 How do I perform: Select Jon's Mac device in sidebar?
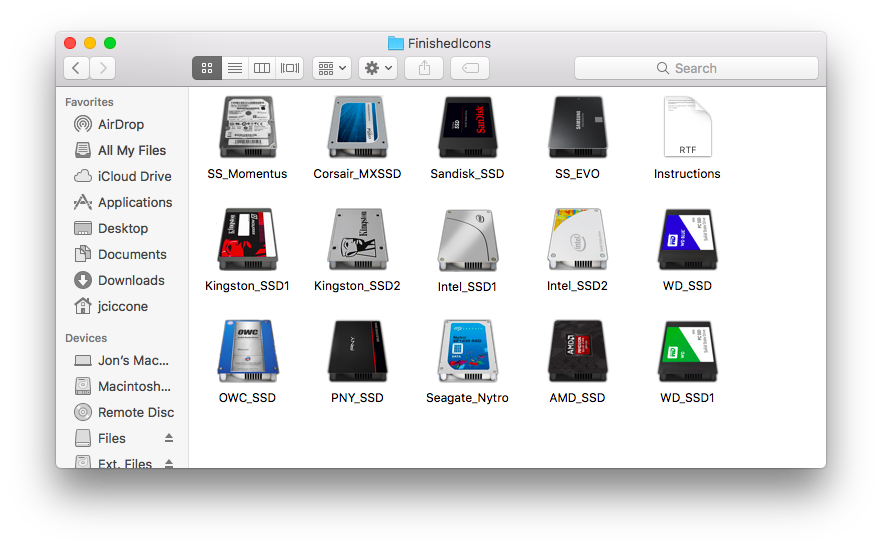[x=121, y=360]
